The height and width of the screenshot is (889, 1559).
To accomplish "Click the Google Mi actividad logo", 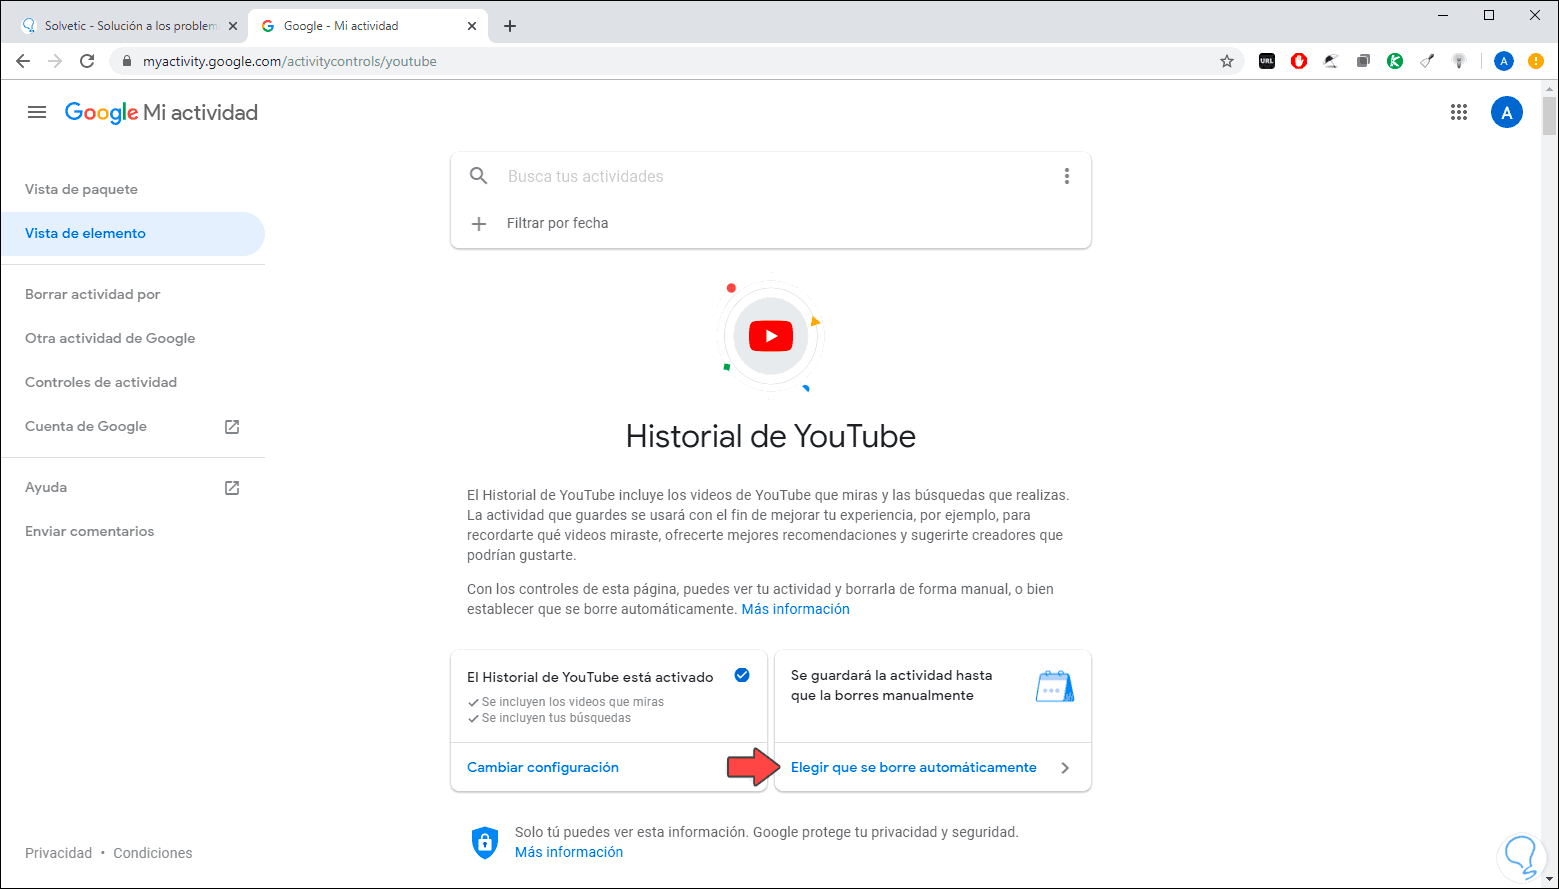I will [161, 113].
